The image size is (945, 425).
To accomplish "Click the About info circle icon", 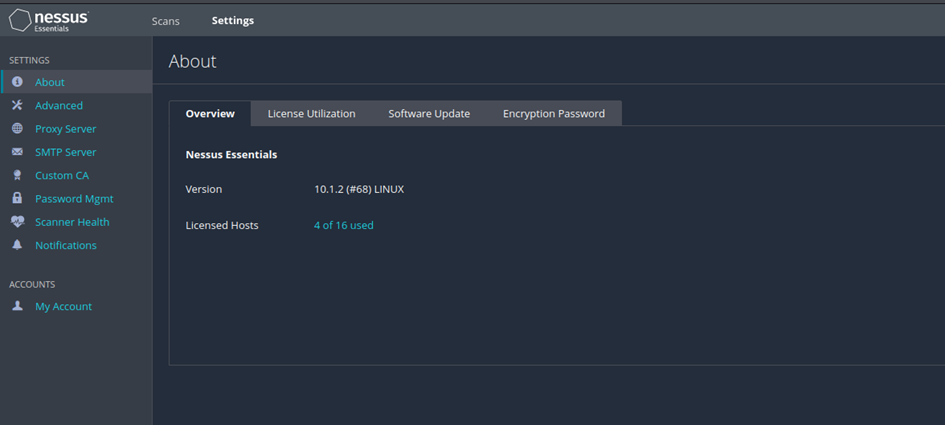I will 17,82.
